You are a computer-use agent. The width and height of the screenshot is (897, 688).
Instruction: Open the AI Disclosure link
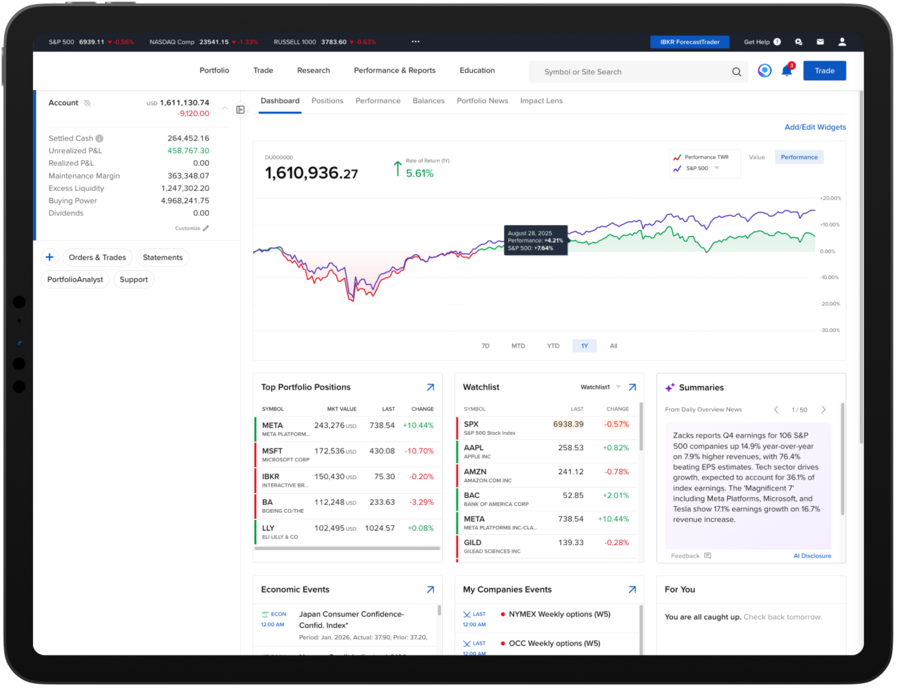click(812, 556)
